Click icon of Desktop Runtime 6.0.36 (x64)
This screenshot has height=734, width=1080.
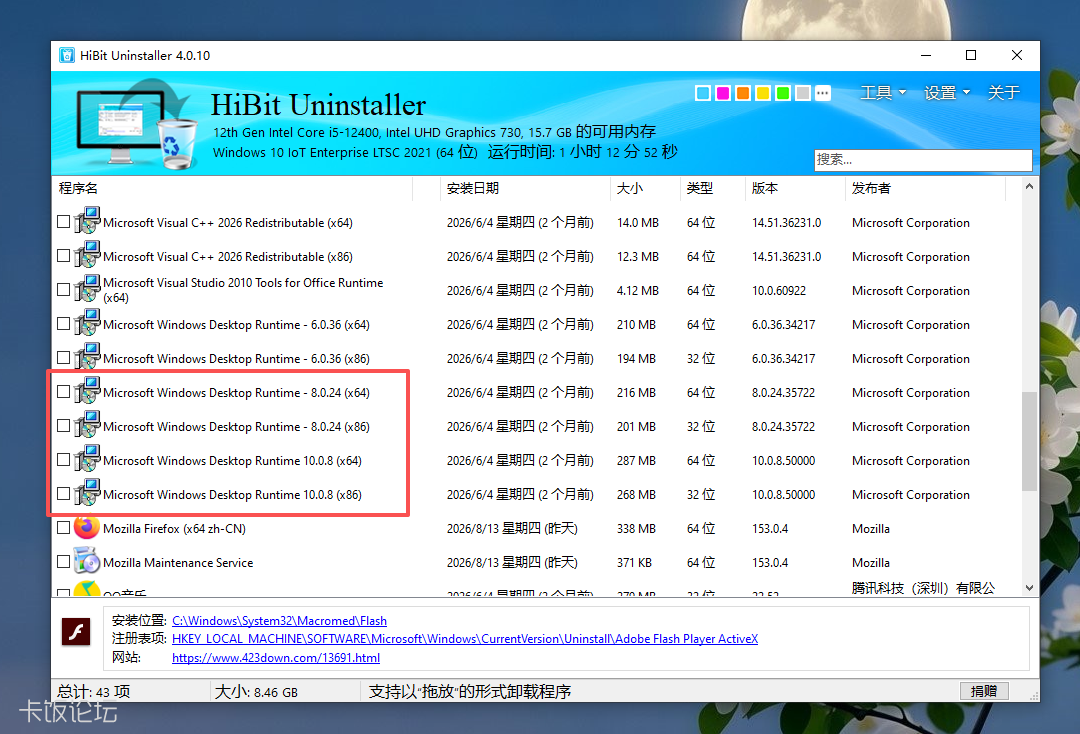pyautogui.click(x=87, y=324)
